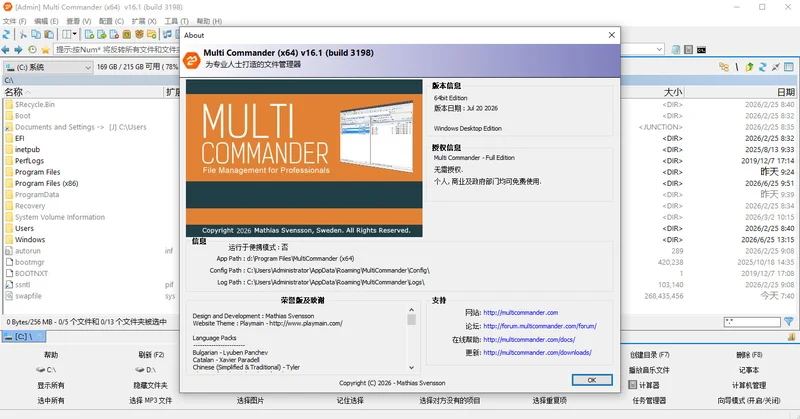Click the D:\ drive button
Screen dimensions: 800x419
coord(146,369)
